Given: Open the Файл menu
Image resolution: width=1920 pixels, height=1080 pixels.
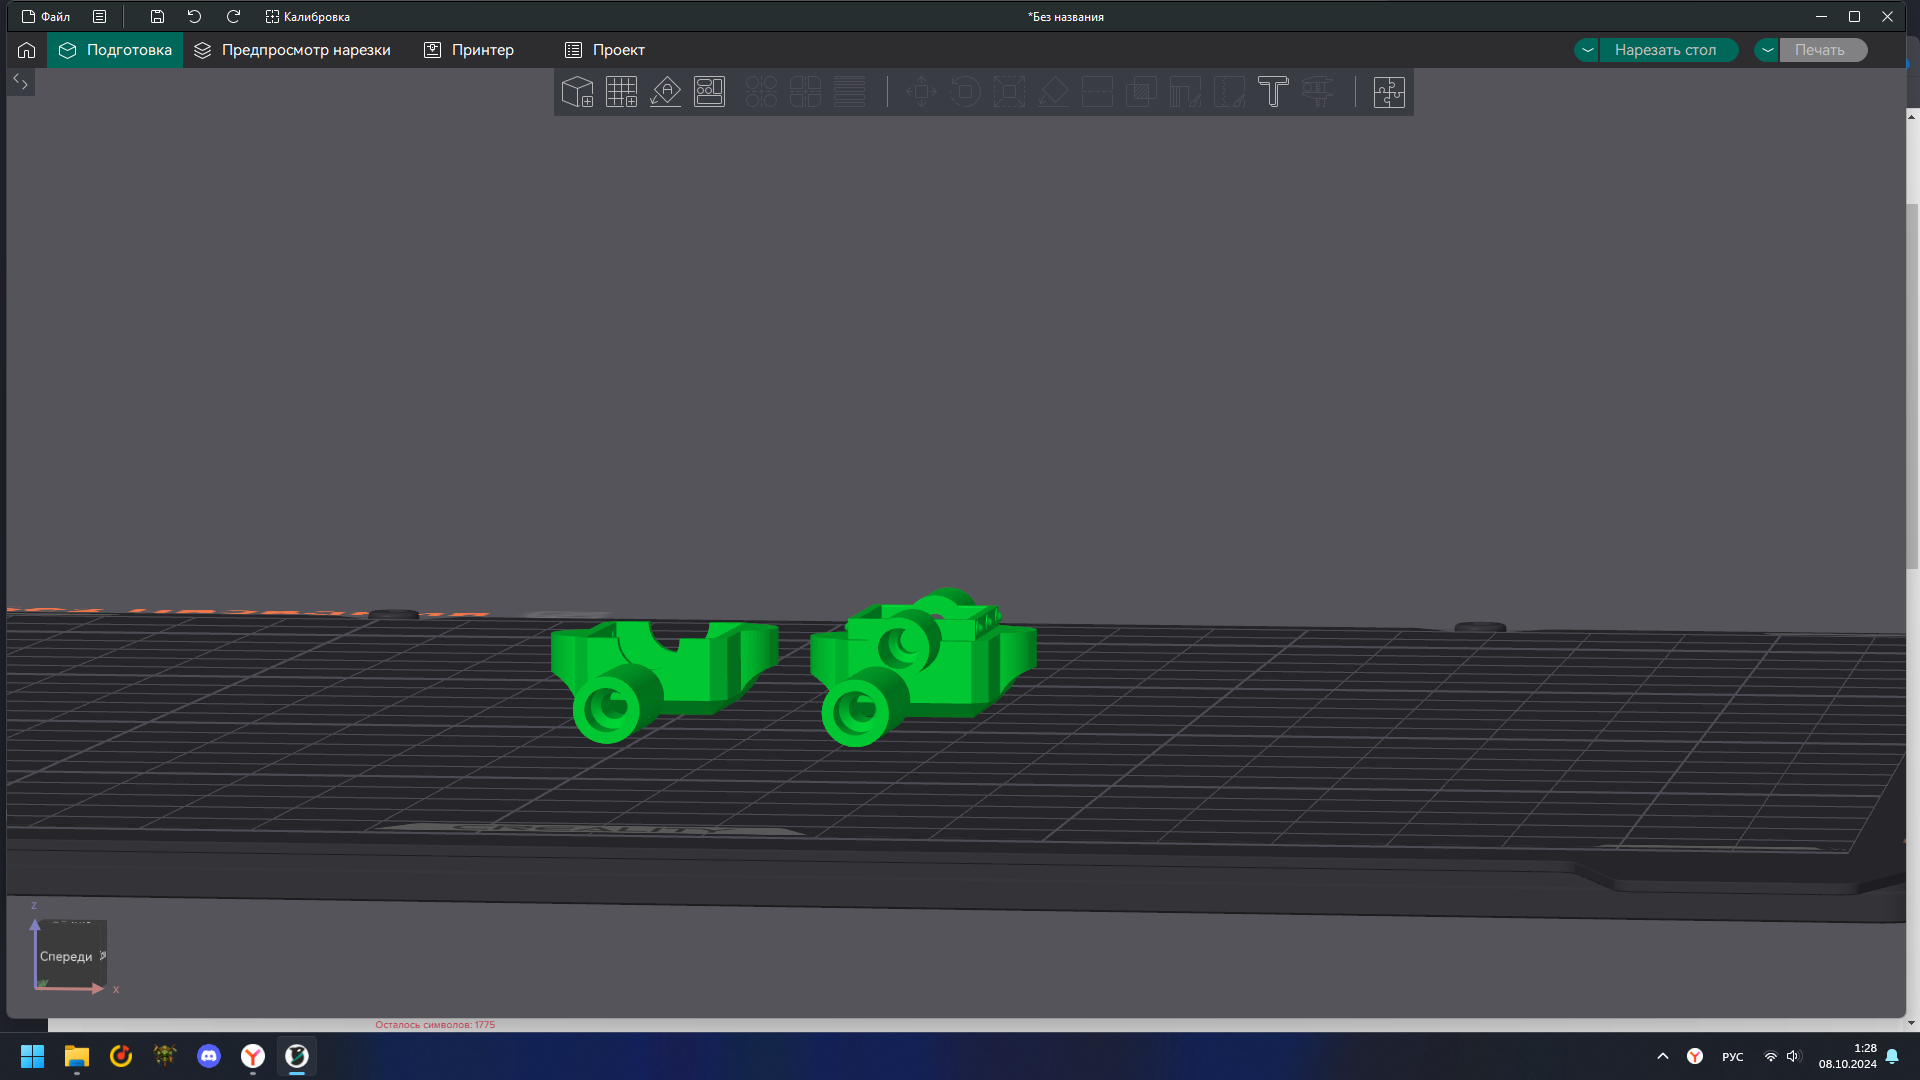Looking at the screenshot, I should (x=46, y=17).
